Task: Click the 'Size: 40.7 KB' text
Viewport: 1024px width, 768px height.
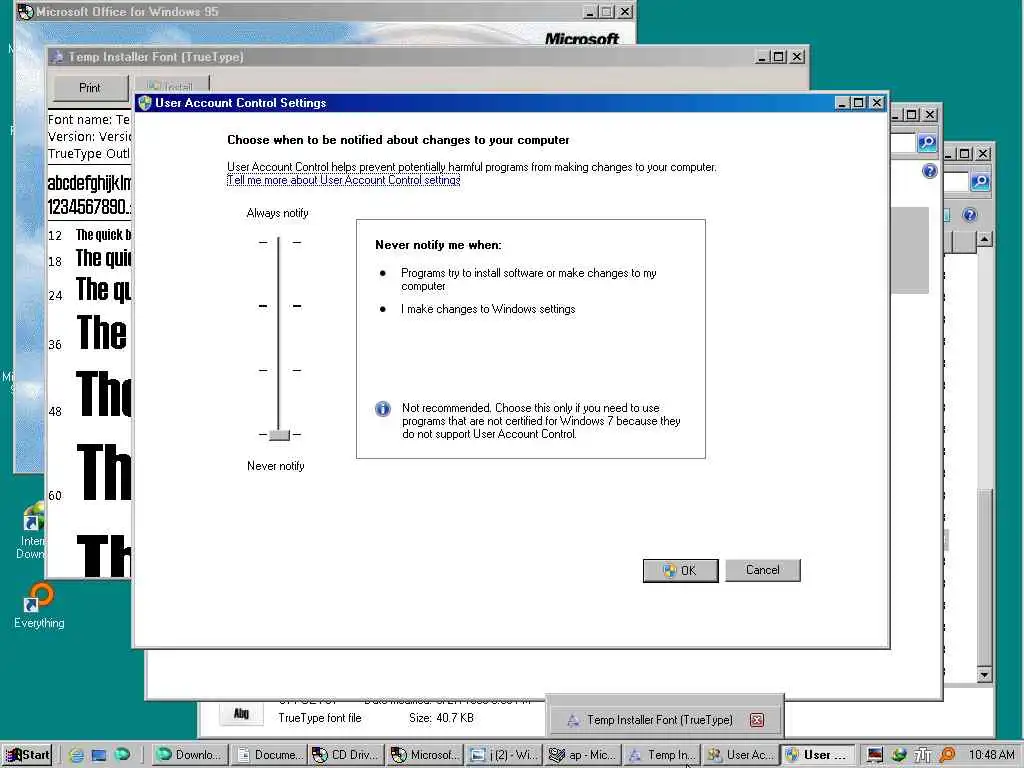Action: pyautogui.click(x=441, y=718)
